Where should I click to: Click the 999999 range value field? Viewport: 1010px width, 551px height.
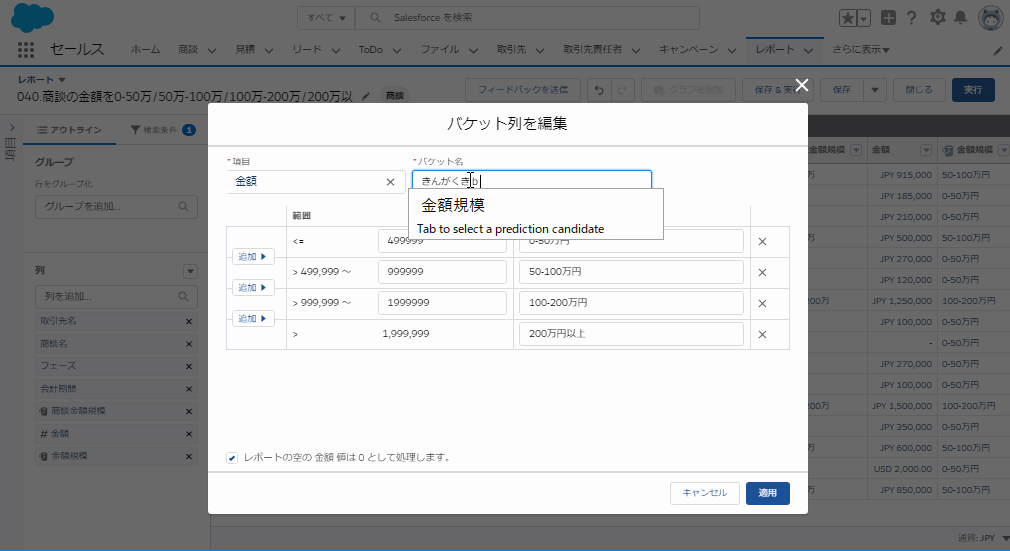coord(443,272)
